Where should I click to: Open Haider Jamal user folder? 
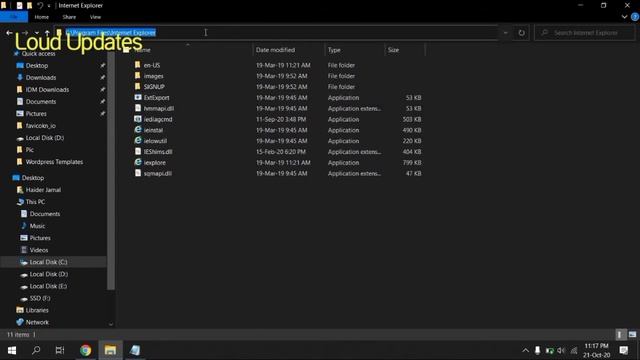43,190
